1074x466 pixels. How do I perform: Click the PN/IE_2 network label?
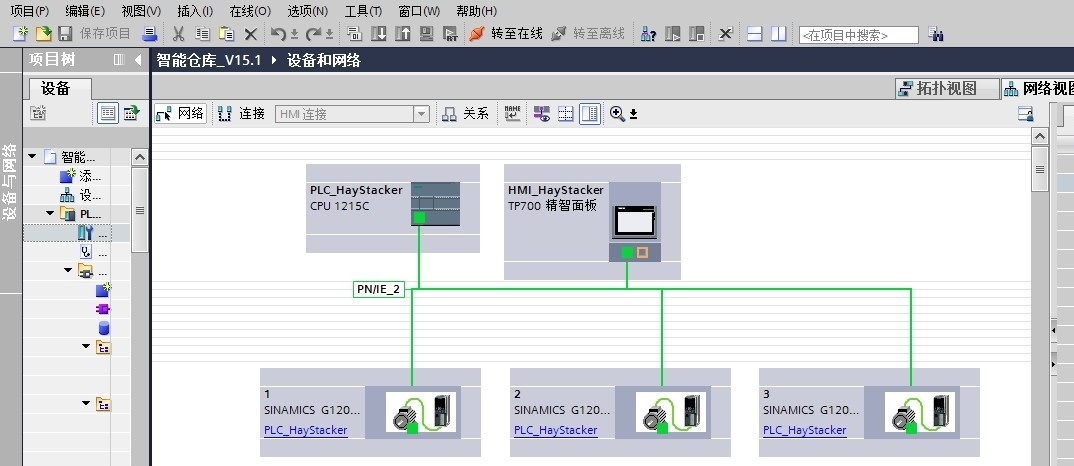(x=378, y=289)
